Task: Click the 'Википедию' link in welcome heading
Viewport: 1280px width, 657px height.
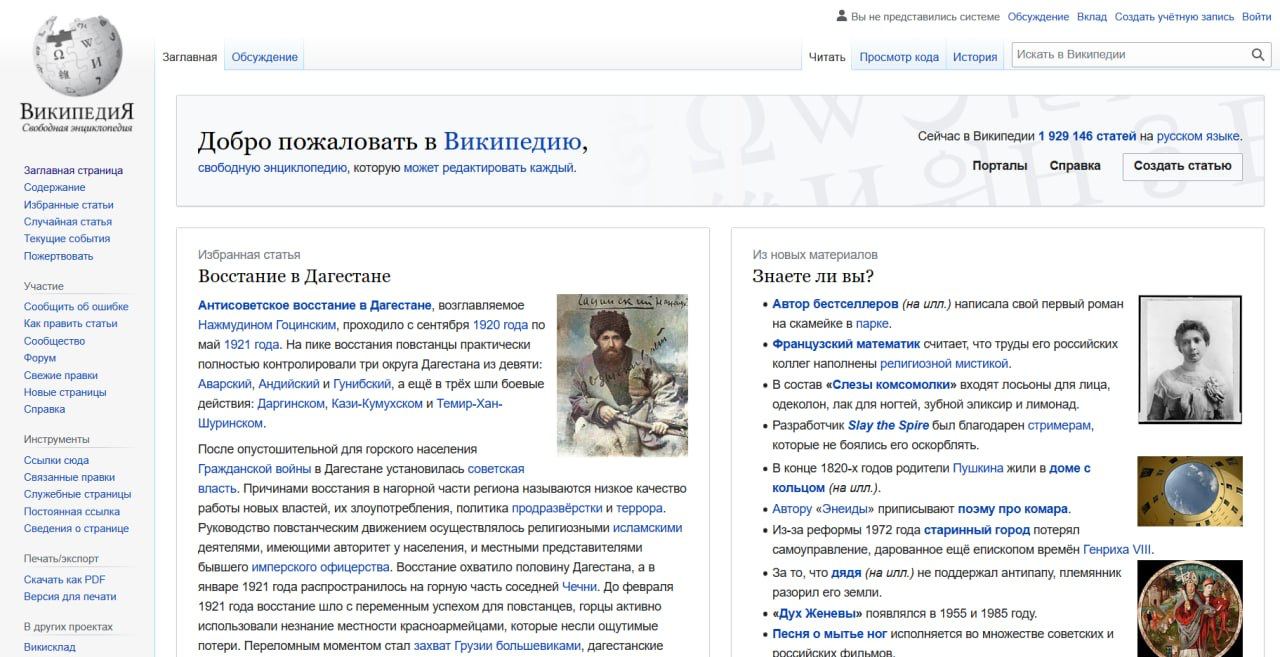Action: 513,141
